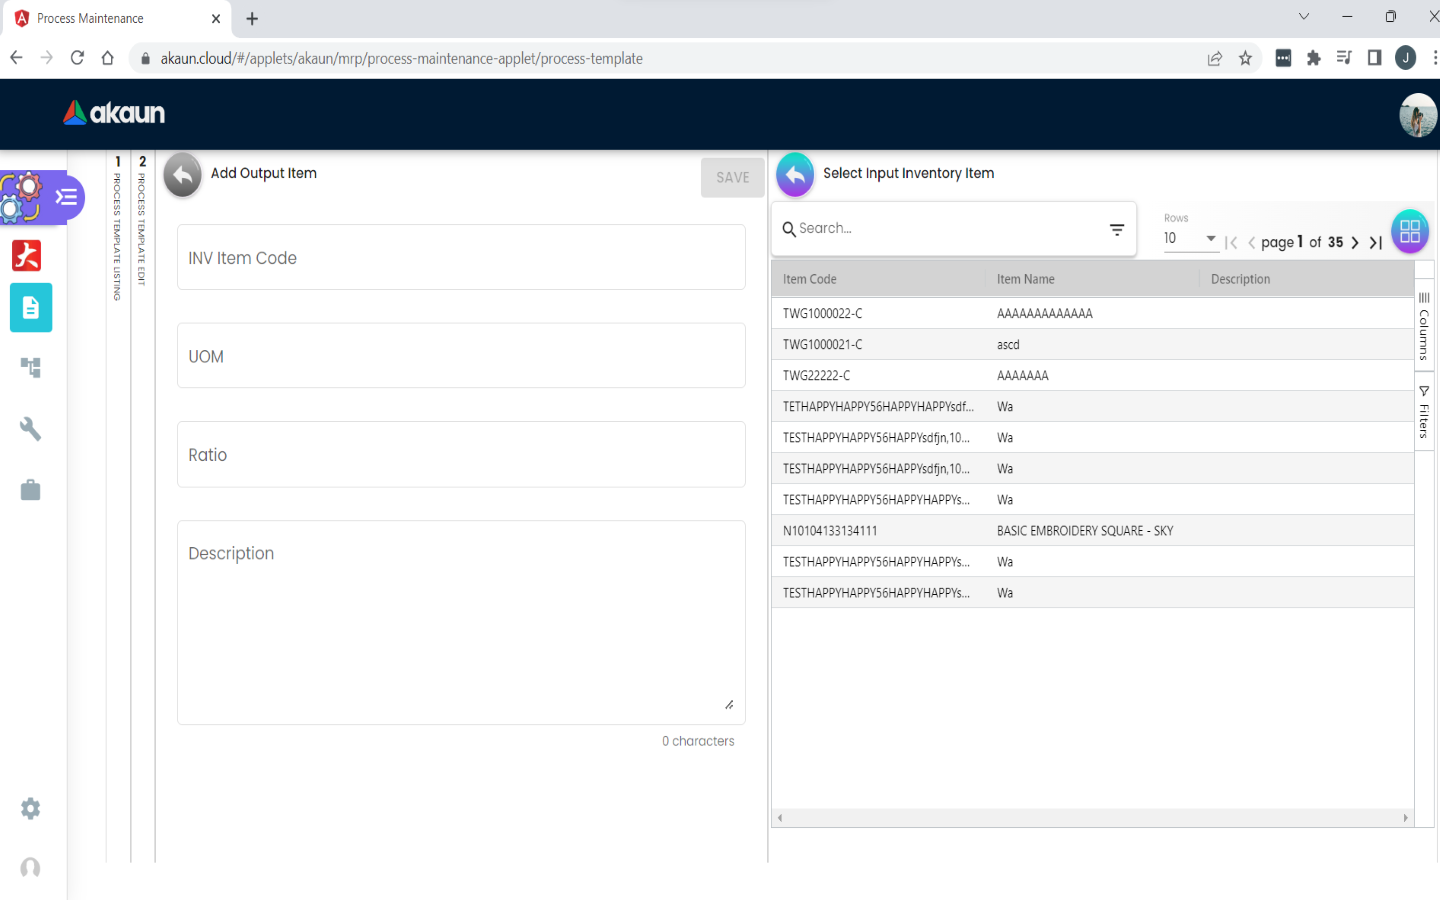Select the BASIC EMBROIDERY SQUARE - SKY row
The width and height of the screenshot is (1440, 900).
[1085, 531]
